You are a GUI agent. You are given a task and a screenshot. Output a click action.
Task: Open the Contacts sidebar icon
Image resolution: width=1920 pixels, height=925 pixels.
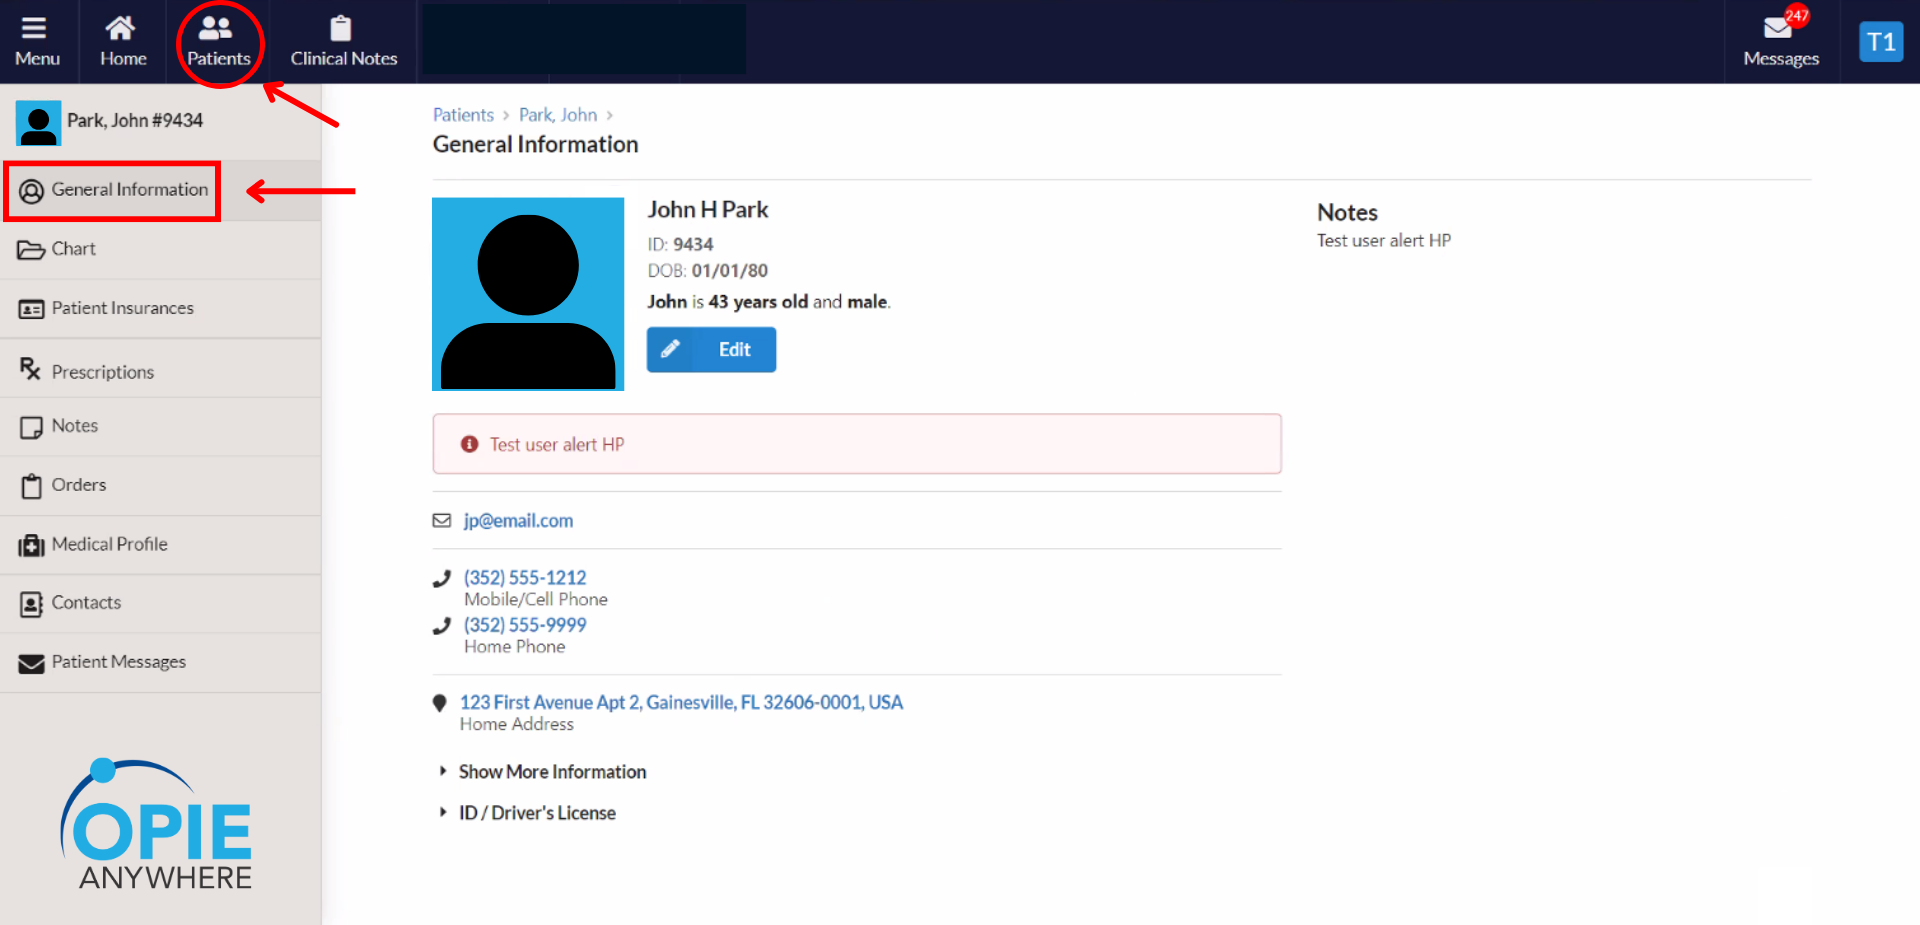30,603
